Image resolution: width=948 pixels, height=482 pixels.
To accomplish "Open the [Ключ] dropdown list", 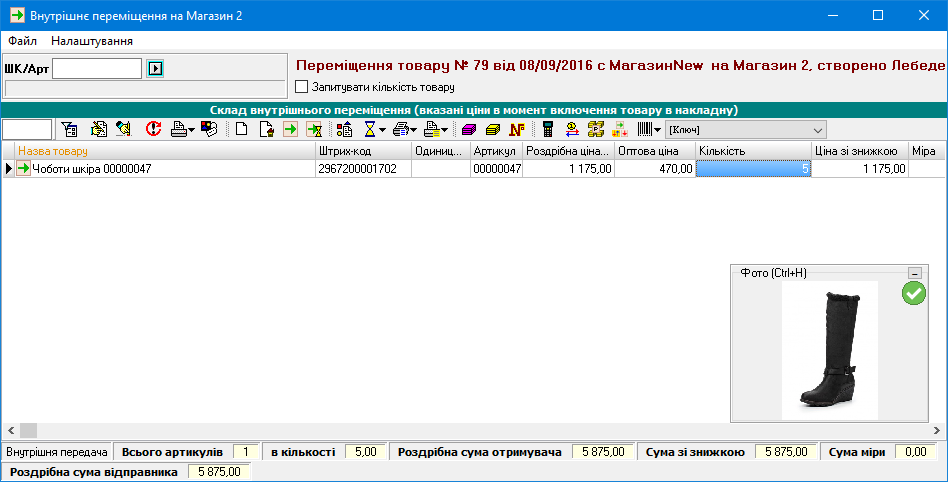I will pyautogui.click(x=818, y=130).
